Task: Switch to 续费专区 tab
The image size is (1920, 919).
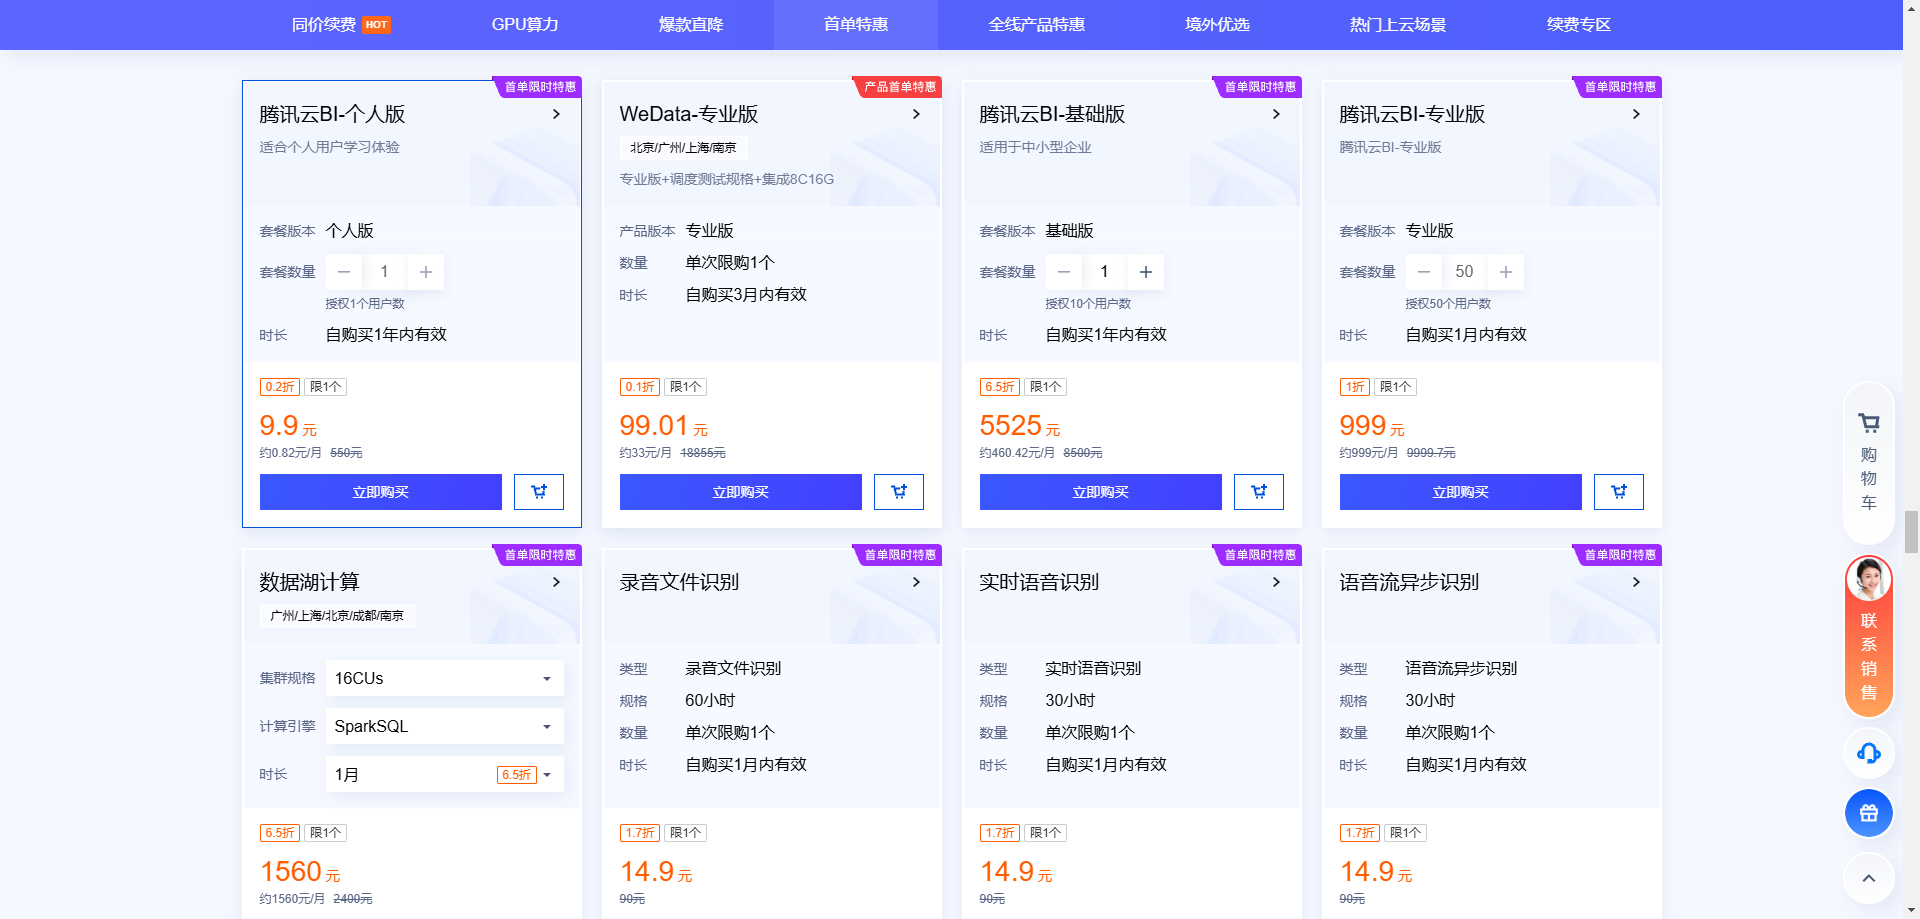Action: [x=1578, y=25]
